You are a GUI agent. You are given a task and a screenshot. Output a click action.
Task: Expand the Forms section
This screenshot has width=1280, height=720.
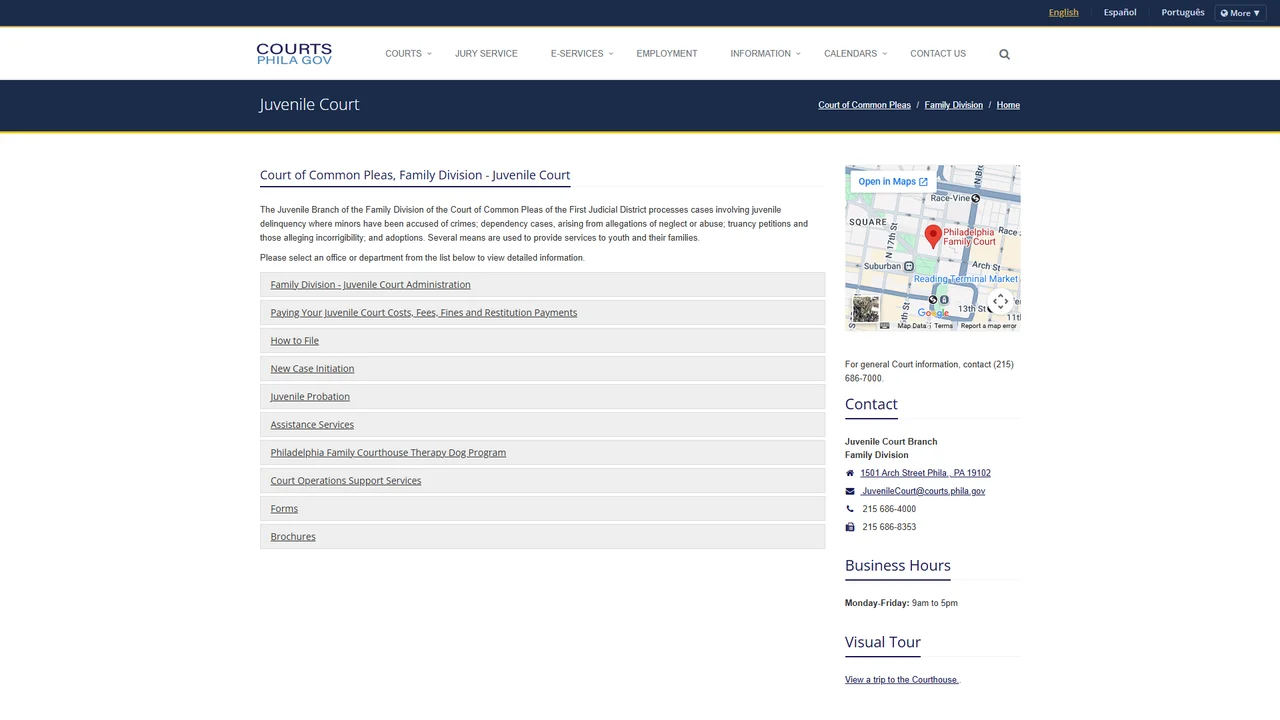coord(542,509)
